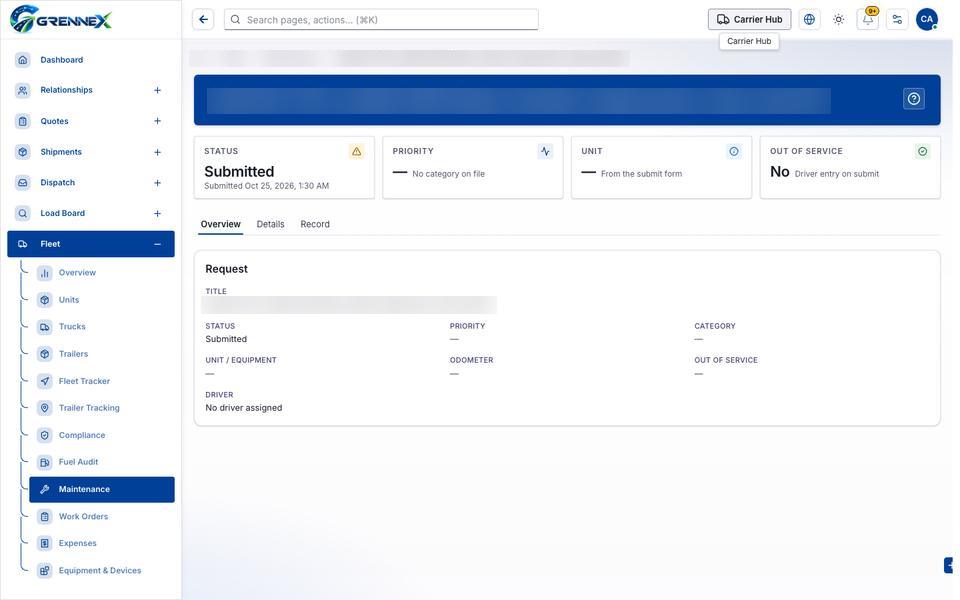The image size is (960, 600).
Task: Click the Load Board search icon
Action: click(x=23, y=213)
